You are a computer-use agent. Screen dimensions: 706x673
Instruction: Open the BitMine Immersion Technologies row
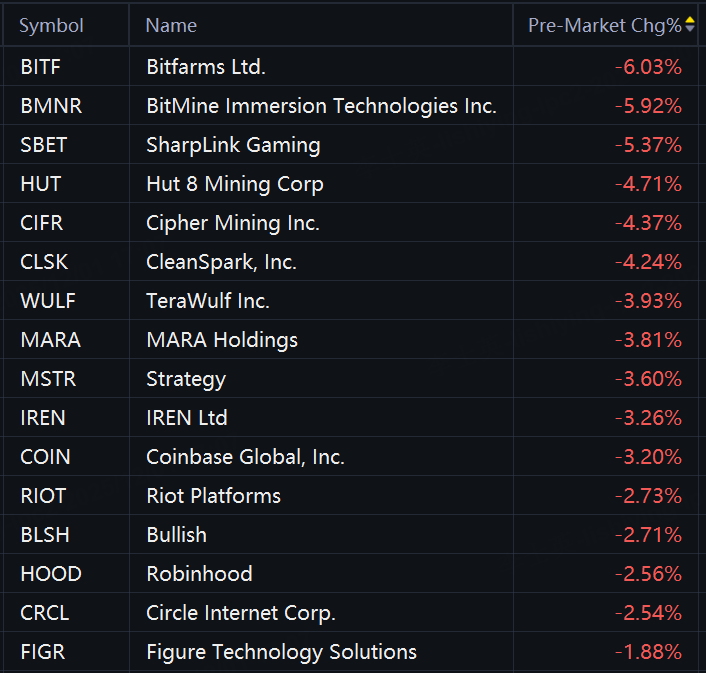pos(321,106)
